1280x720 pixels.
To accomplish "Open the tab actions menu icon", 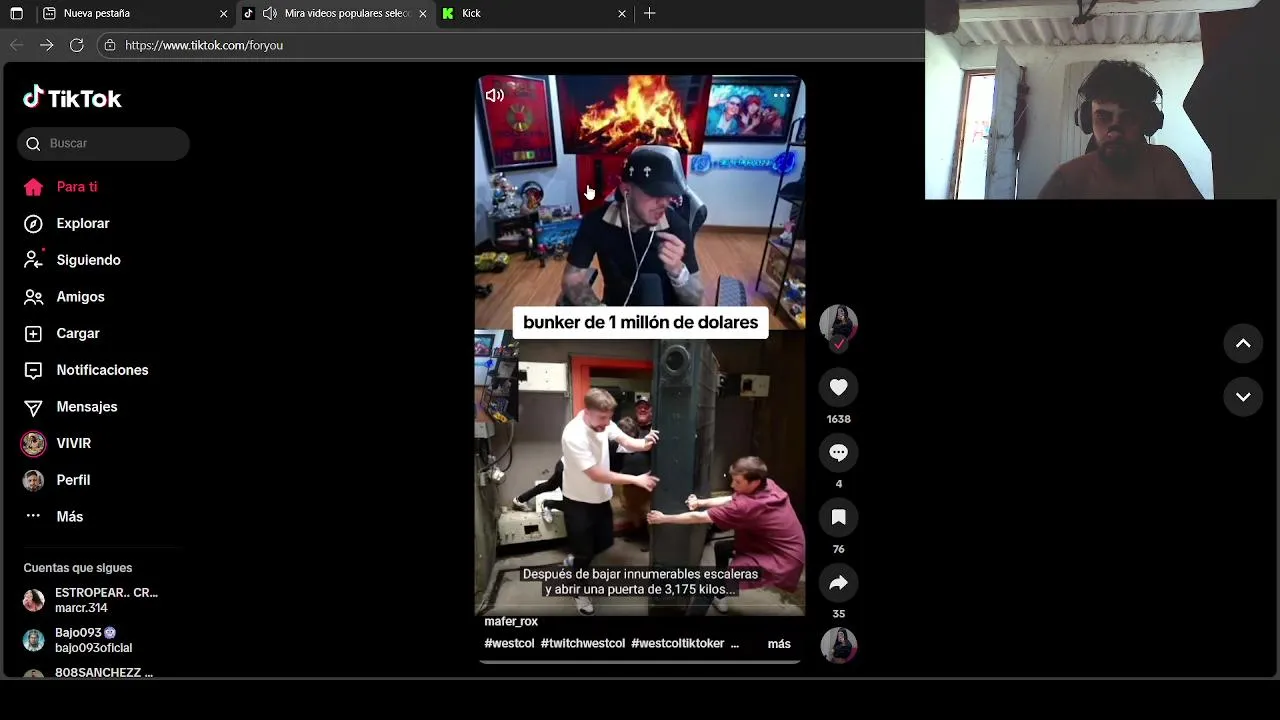I will click(16, 13).
